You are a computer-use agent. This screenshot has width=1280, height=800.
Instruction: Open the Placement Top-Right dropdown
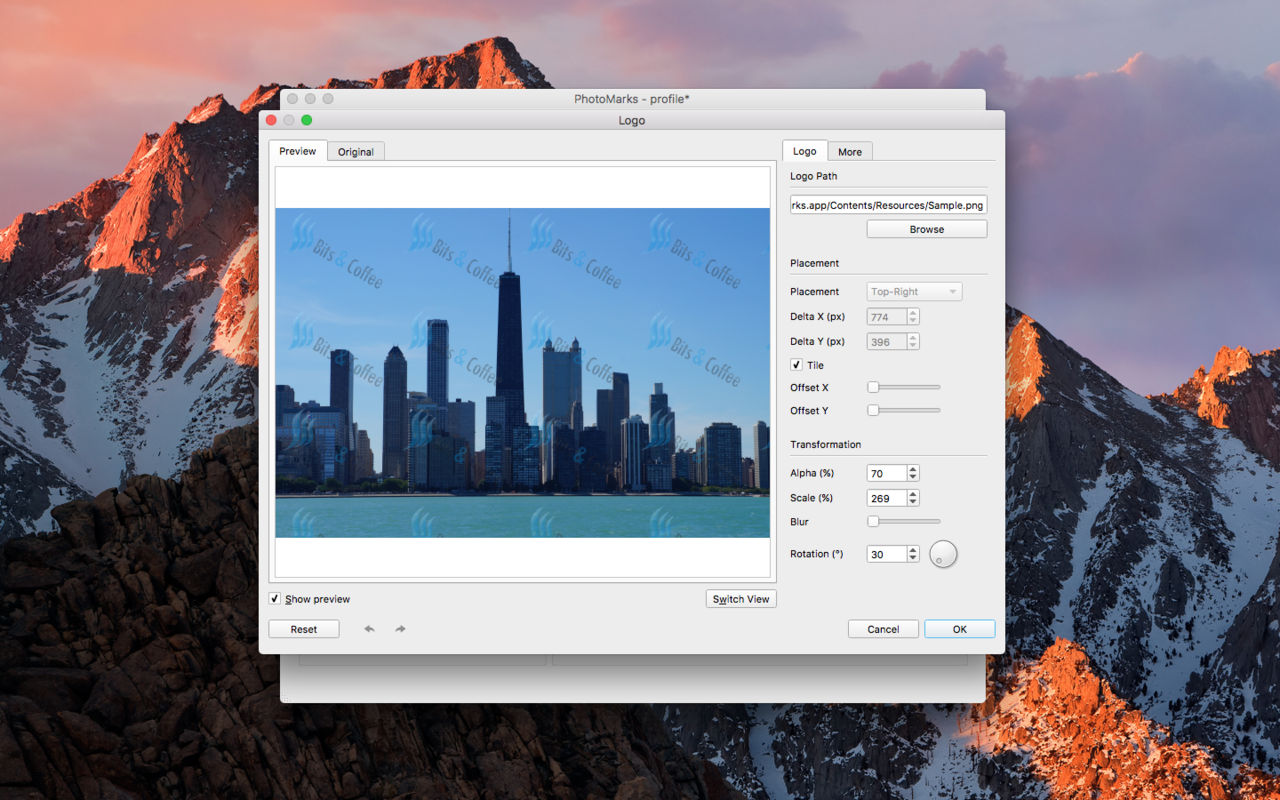click(x=914, y=292)
